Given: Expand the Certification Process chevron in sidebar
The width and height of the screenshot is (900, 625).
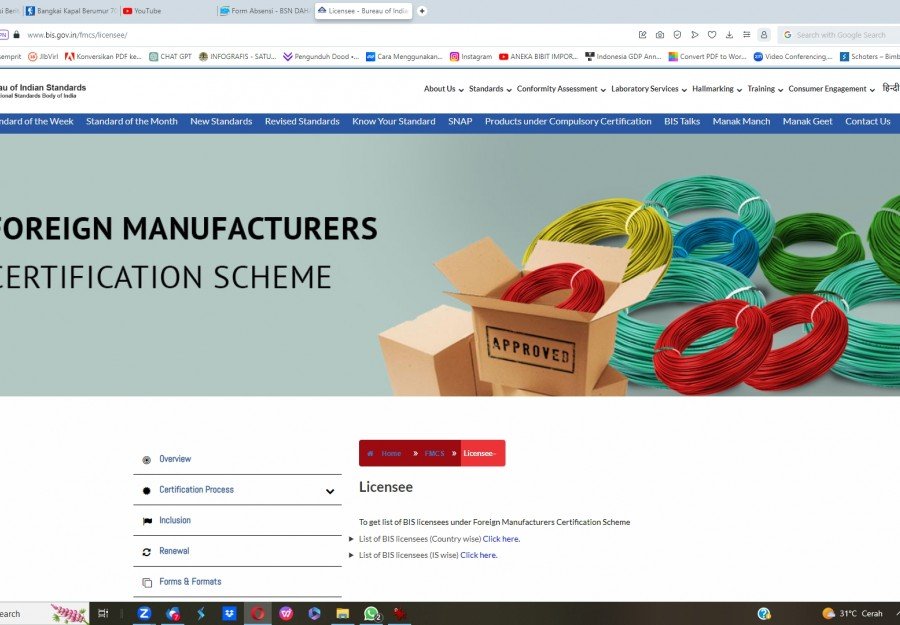Looking at the screenshot, I should click(330, 491).
